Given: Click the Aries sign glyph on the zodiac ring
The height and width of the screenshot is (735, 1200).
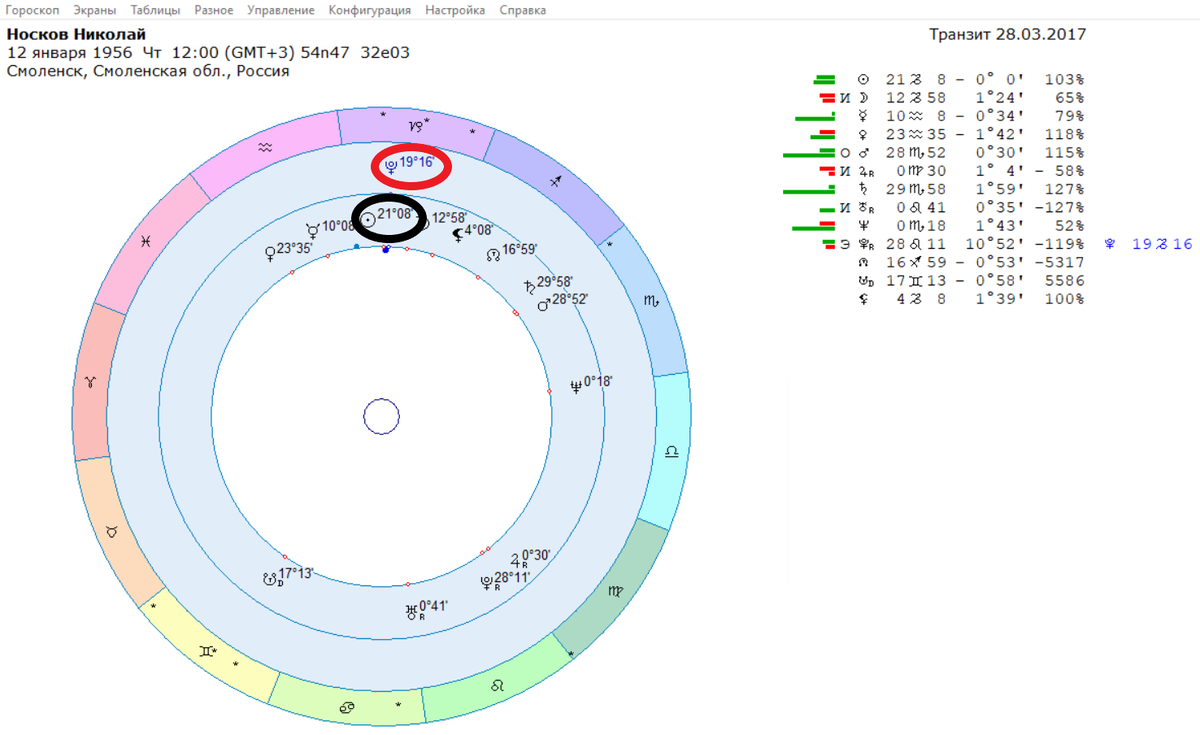Looking at the screenshot, I should [x=92, y=382].
